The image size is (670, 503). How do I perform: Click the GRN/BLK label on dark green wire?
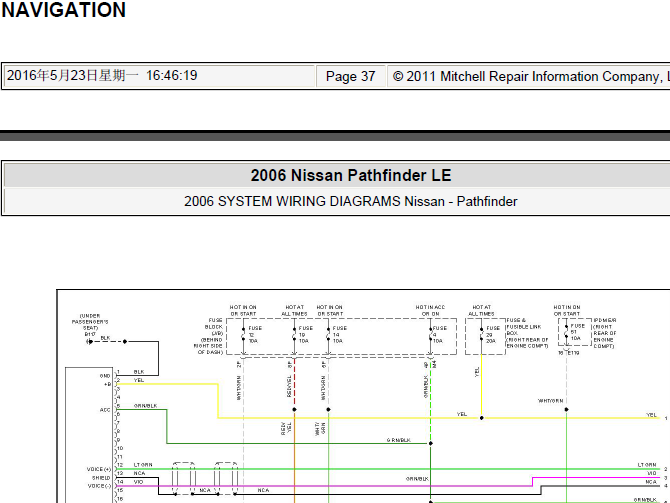tap(398, 440)
